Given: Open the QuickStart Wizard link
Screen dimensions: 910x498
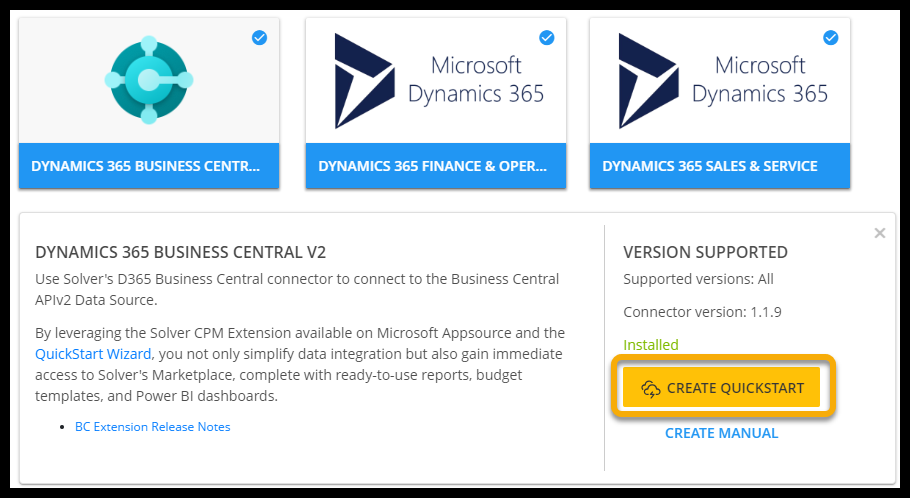Looking at the screenshot, I should pyautogui.click(x=93, y=354).
